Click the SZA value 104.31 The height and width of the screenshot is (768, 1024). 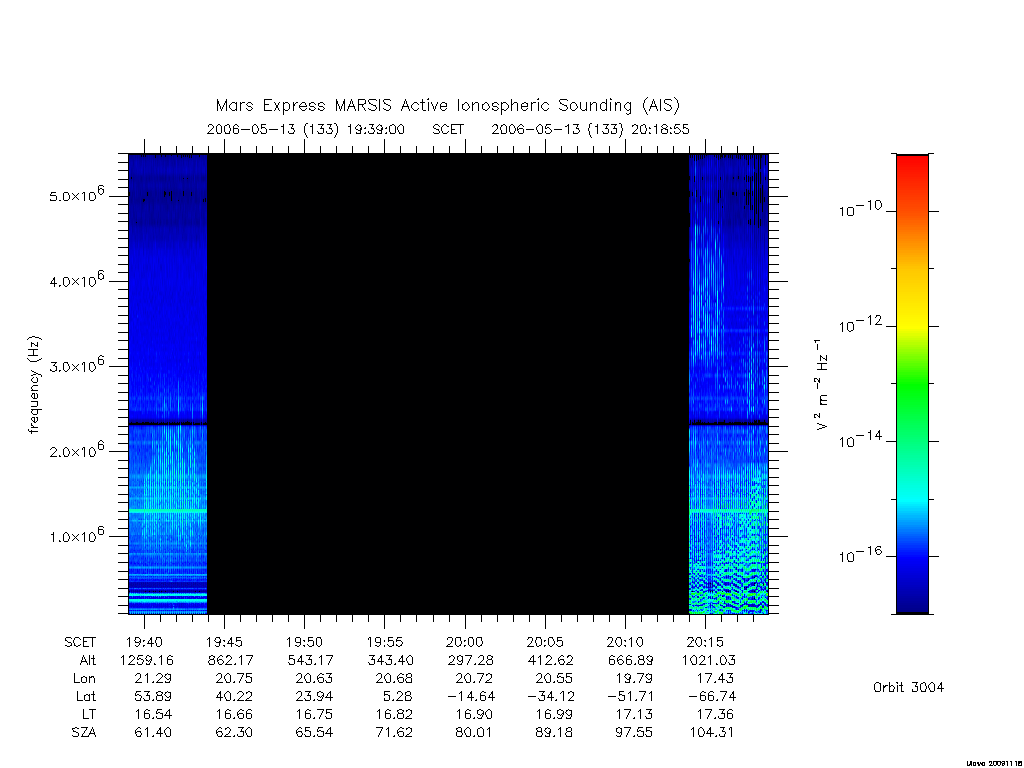(711, 732)
